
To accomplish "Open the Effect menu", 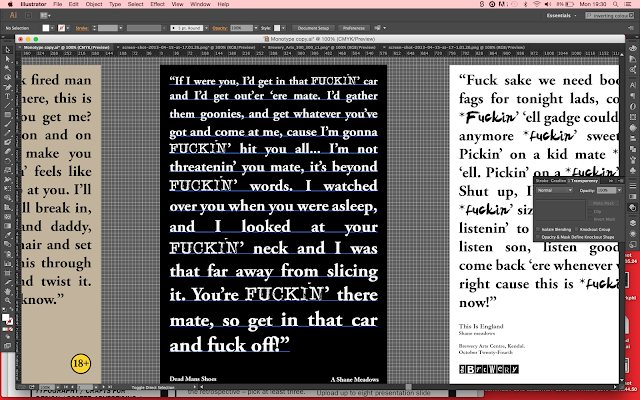I will (157, 4).
